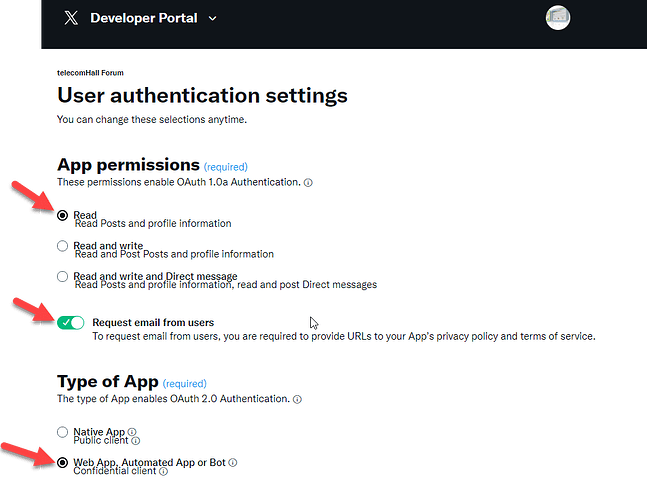
Task: Select the Native App radio button
Action: pyautogui.click(x=62, y=432)
